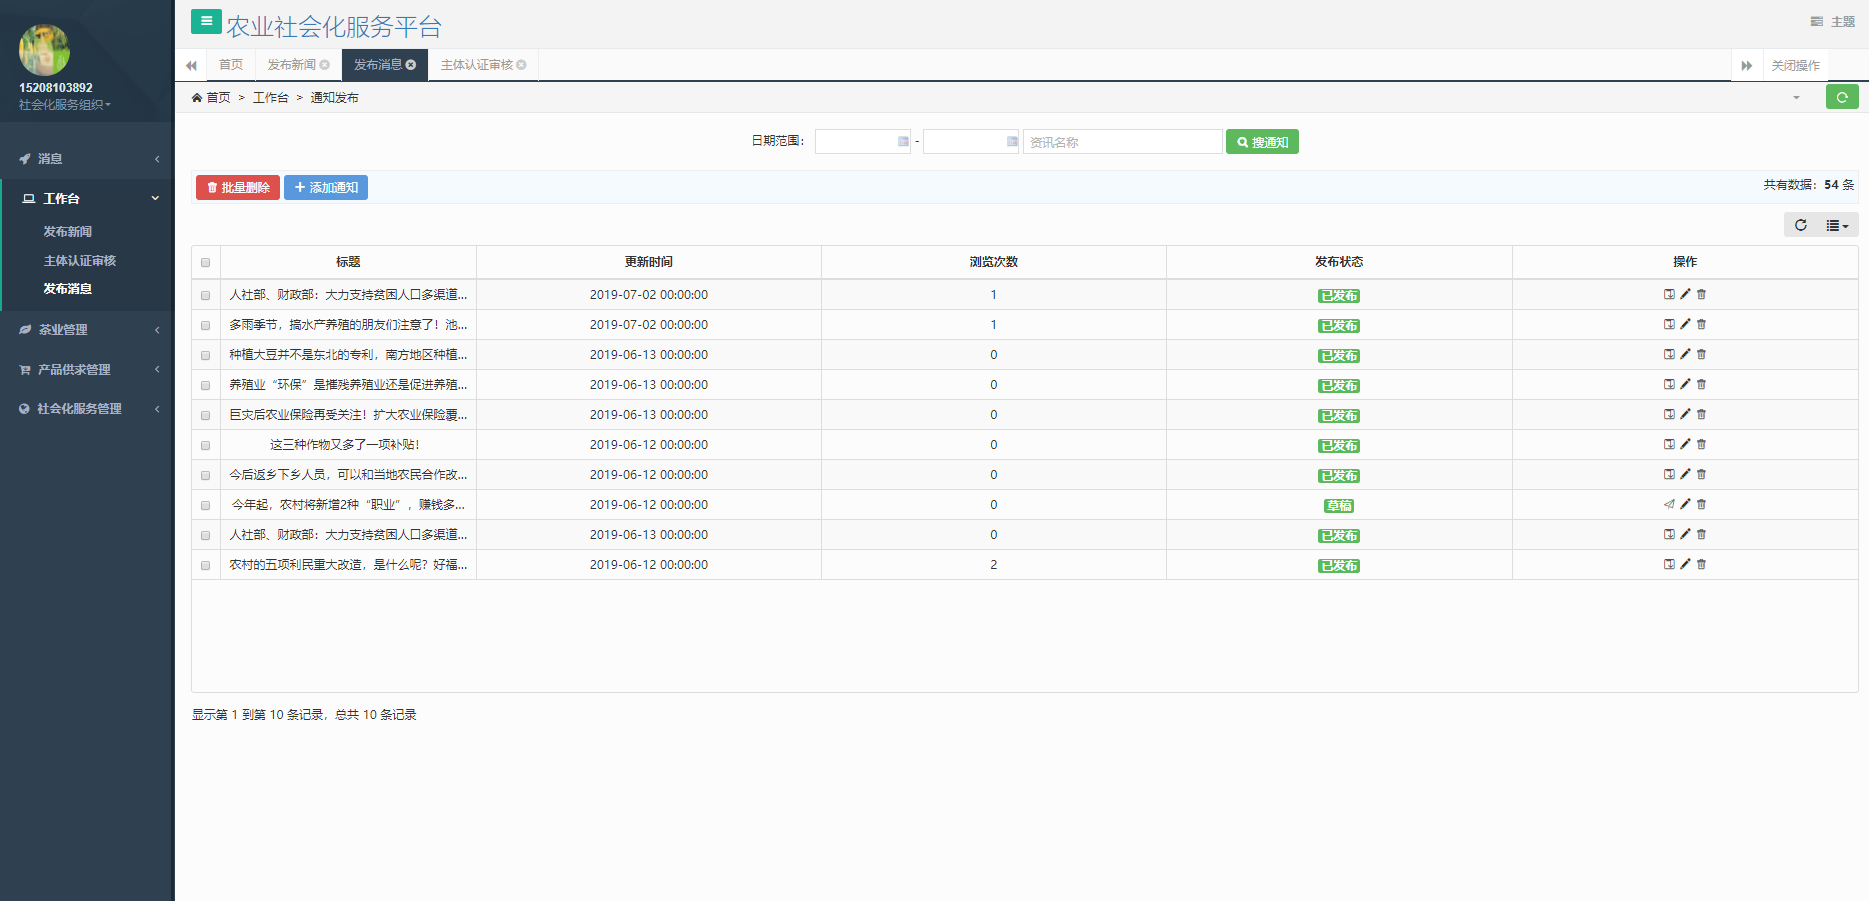The width and height of the screenshot is (1869, 901).
Task: Switch to the 主体认证审核 tab
Action: click(477, 65)
